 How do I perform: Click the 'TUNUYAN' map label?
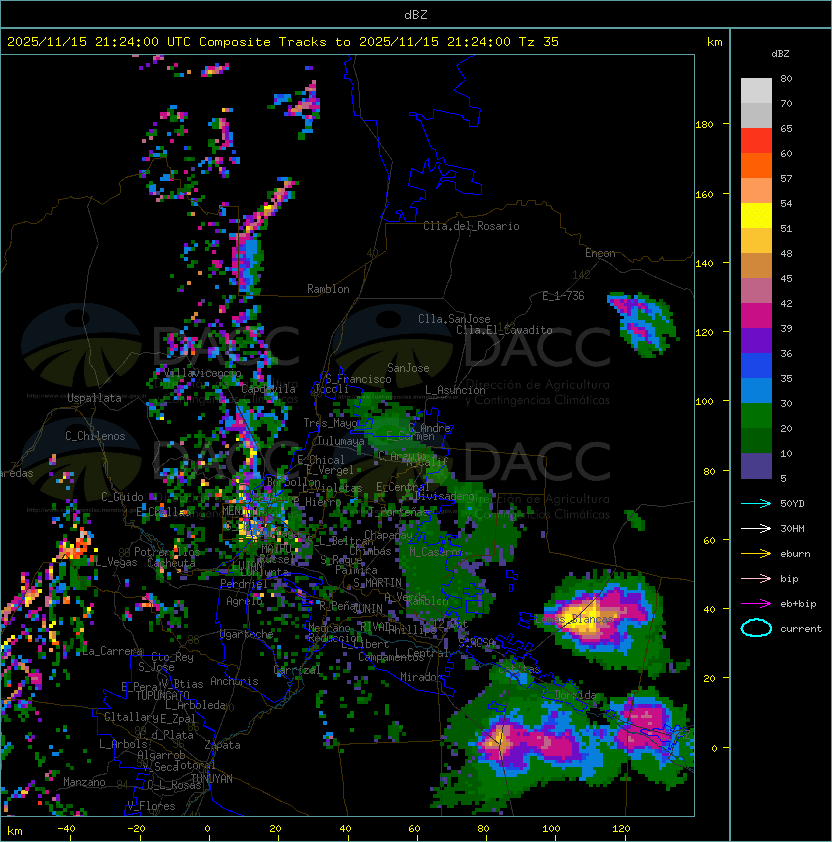(212, 778)
